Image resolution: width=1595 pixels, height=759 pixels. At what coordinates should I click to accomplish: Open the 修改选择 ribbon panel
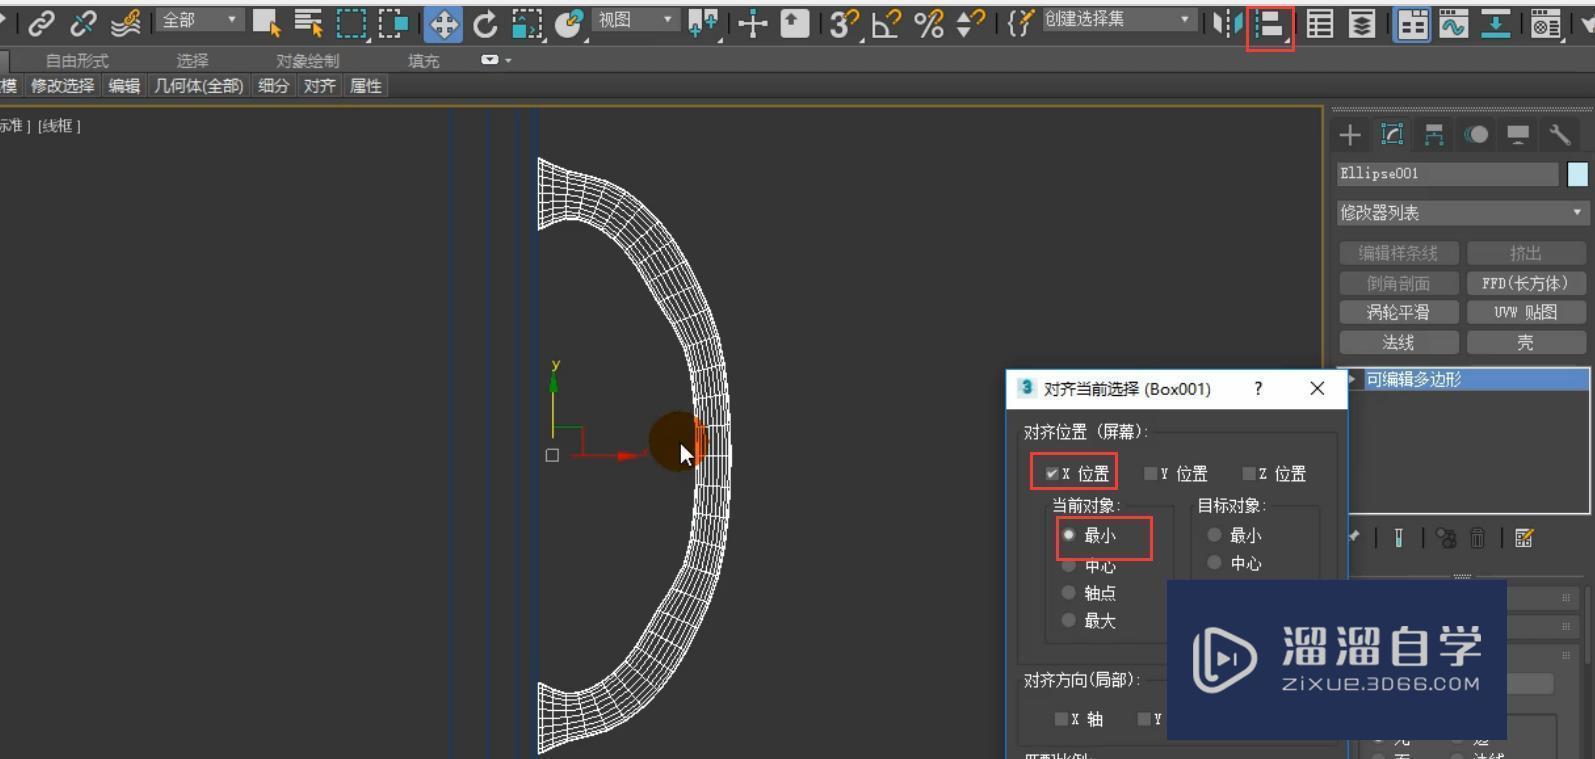[x=62, y=86]
